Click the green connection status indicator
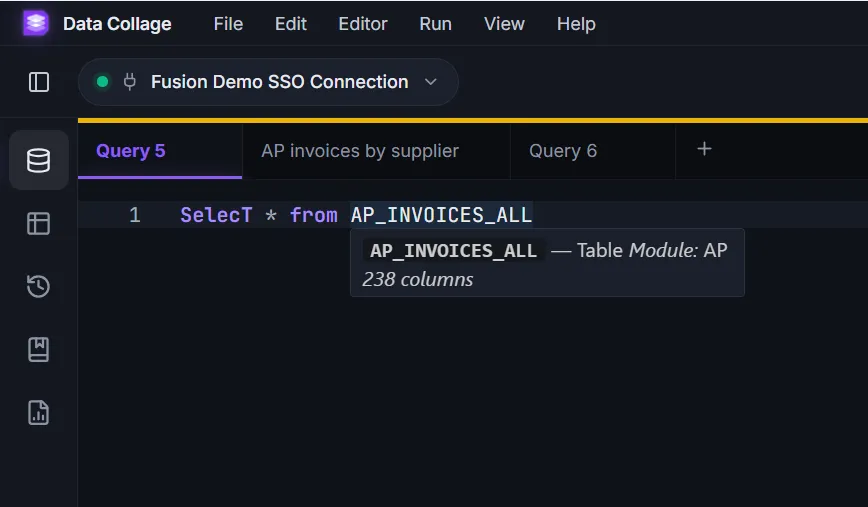 [102, 82]
